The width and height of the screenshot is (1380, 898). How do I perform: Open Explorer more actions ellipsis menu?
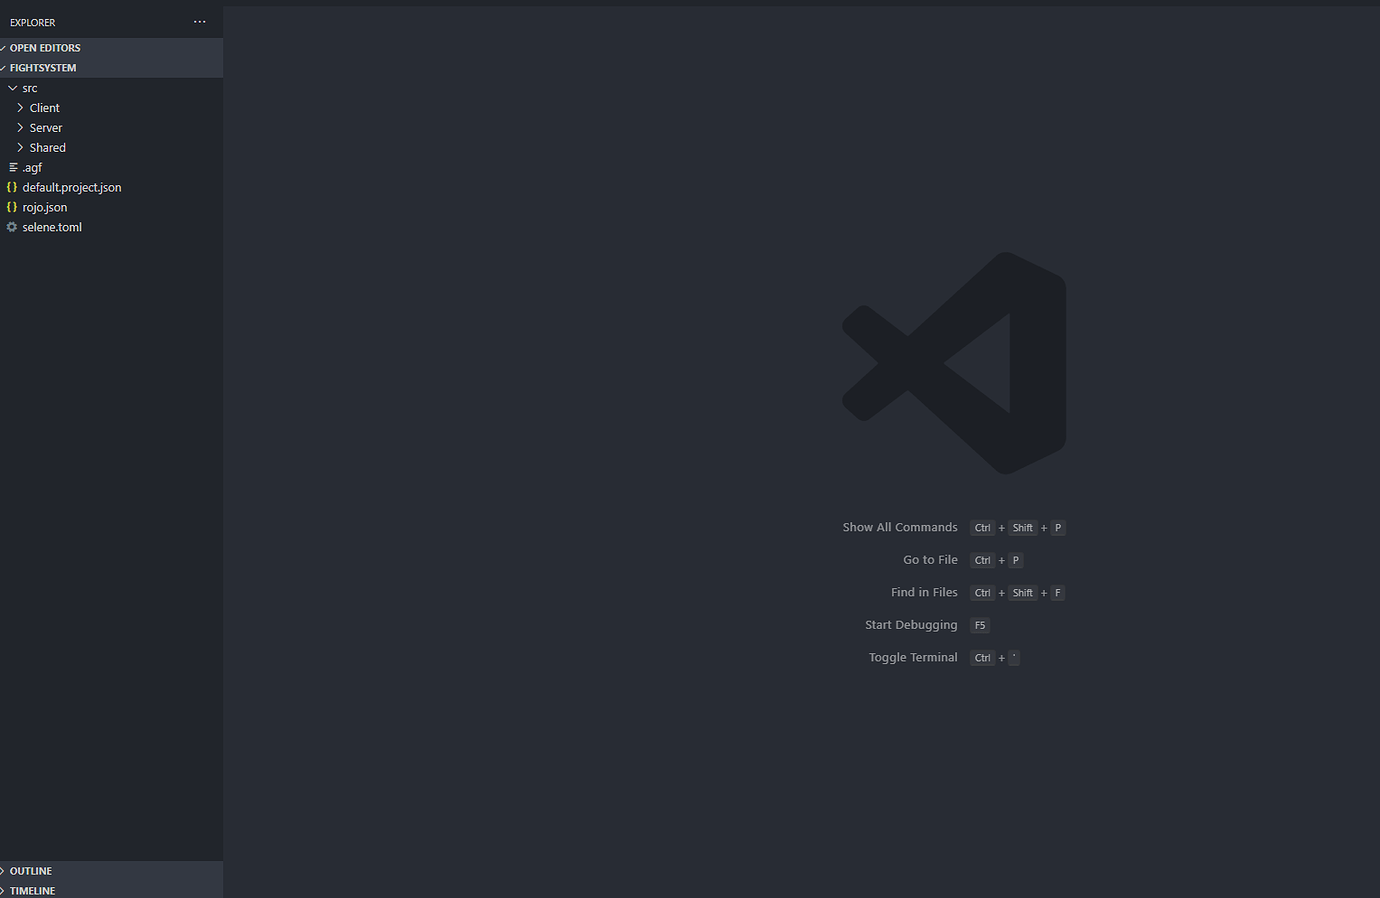(x=200, y=22)
